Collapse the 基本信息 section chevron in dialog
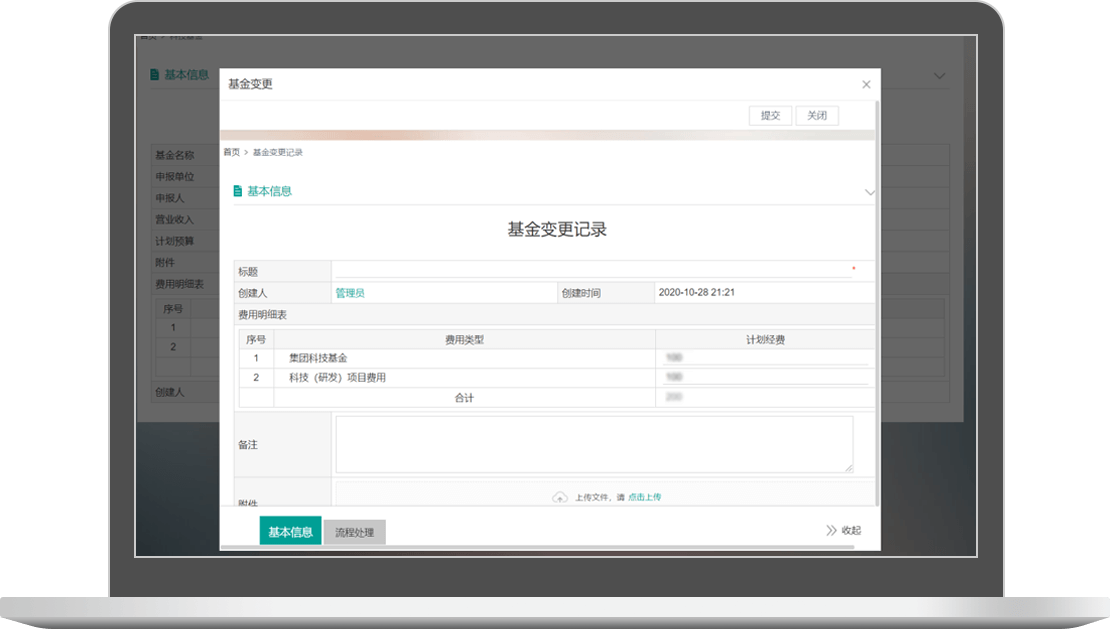Image resolution: width=1110 pixels, height=629 pixels. [869, 192]
